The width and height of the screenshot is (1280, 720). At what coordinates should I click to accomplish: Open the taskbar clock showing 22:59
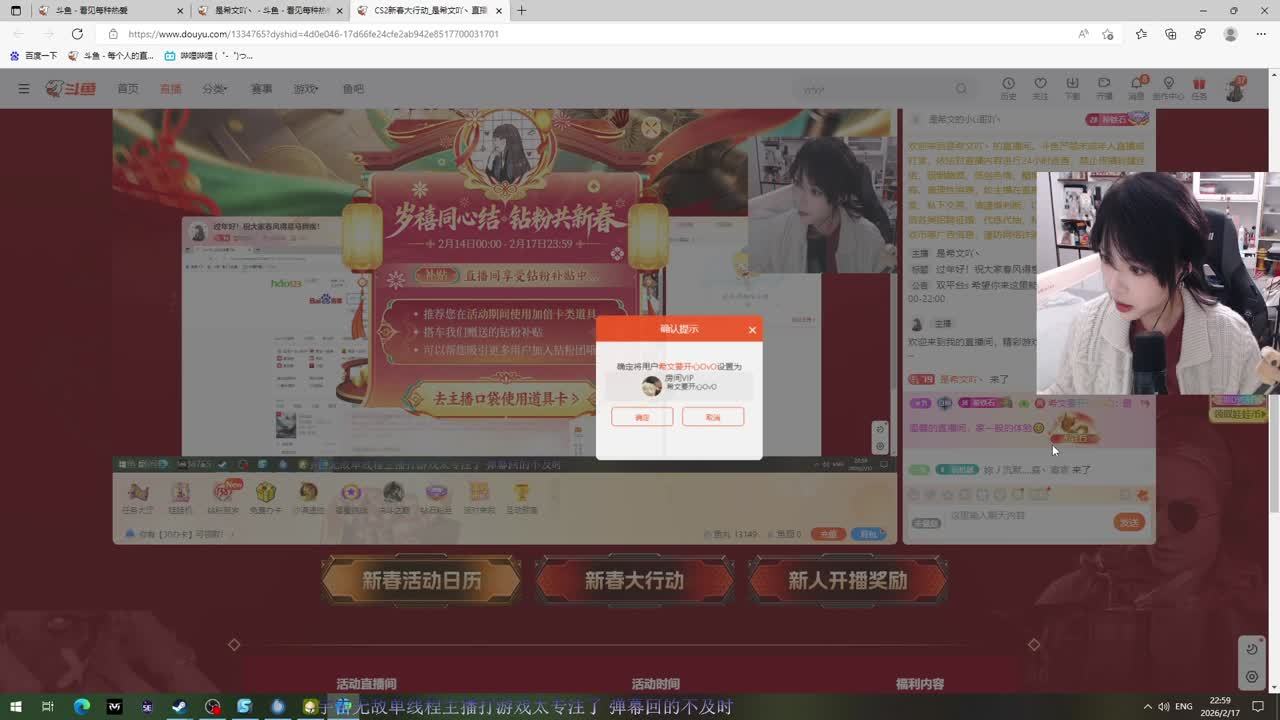point(1220,707)
